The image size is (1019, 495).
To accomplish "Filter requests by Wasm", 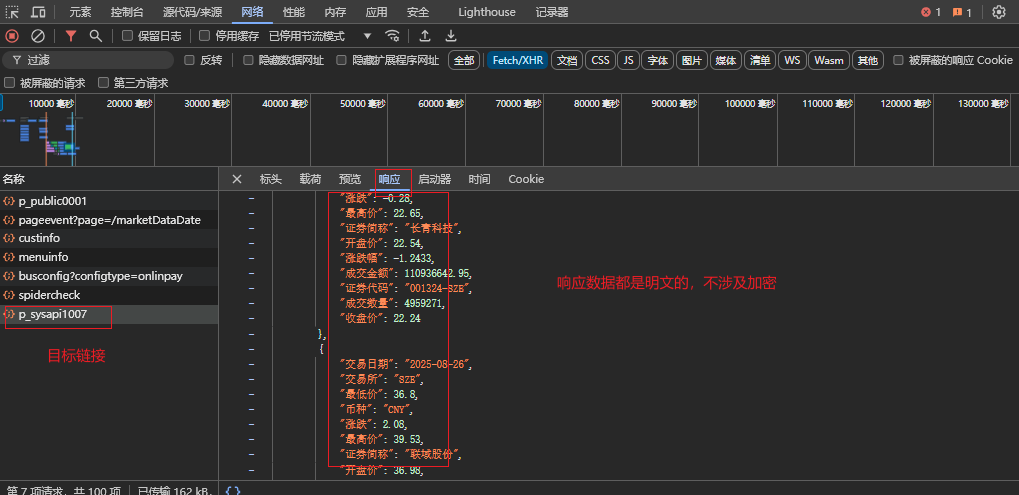I will (829, 60).
